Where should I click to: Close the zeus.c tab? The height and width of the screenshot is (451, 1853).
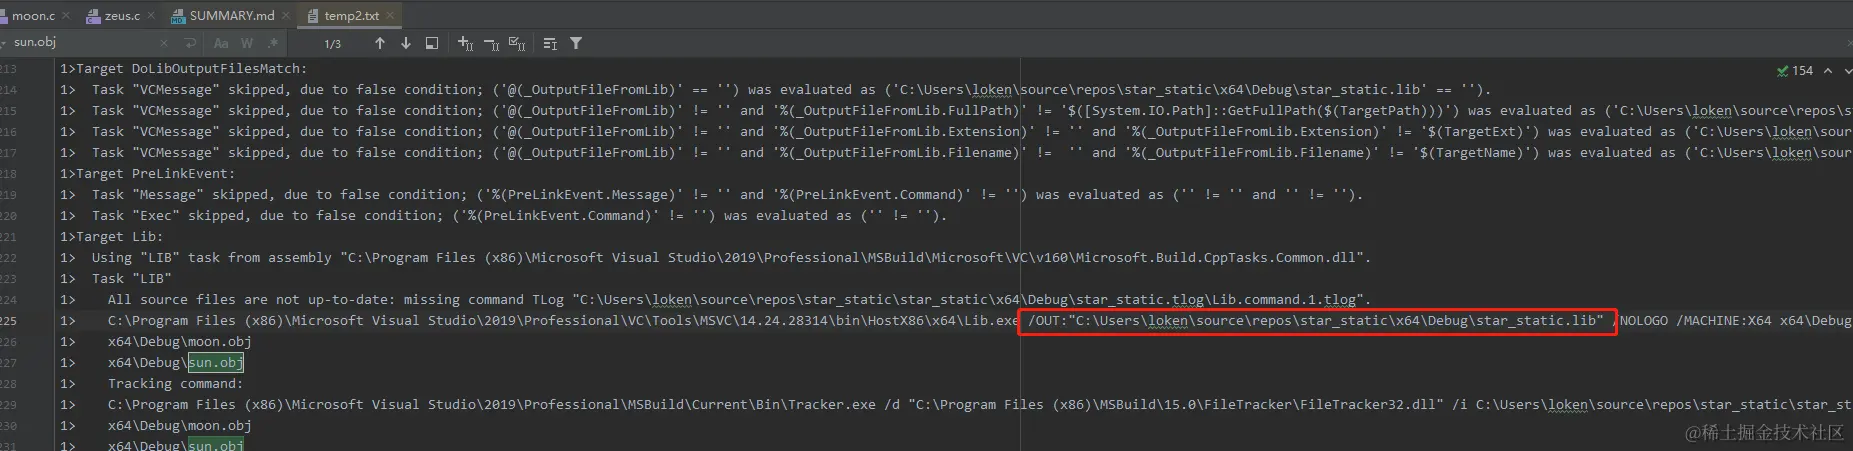pos(151,15)
